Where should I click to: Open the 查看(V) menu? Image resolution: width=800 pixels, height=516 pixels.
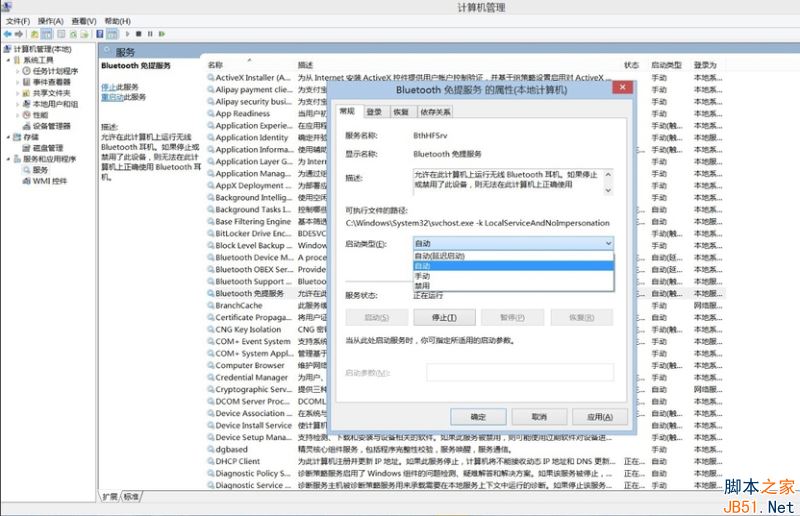[84, 21]
